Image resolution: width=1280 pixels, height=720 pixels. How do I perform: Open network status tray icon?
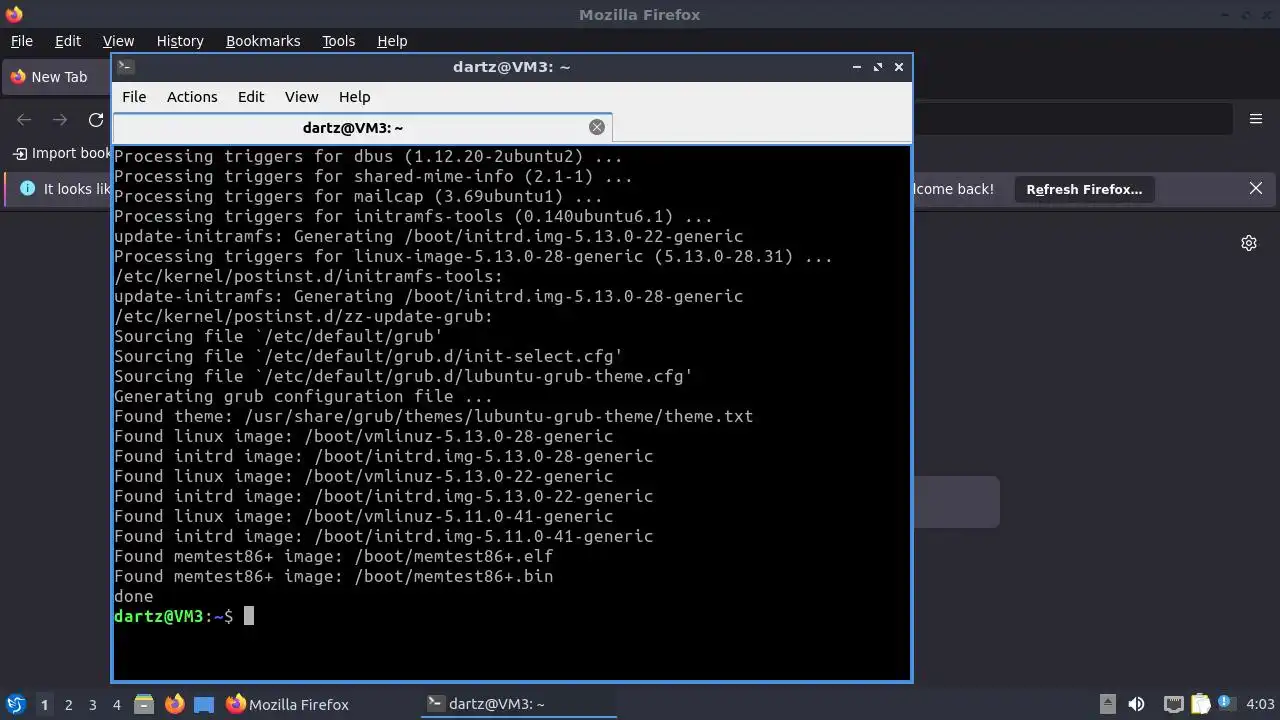tap(1174, 705)
